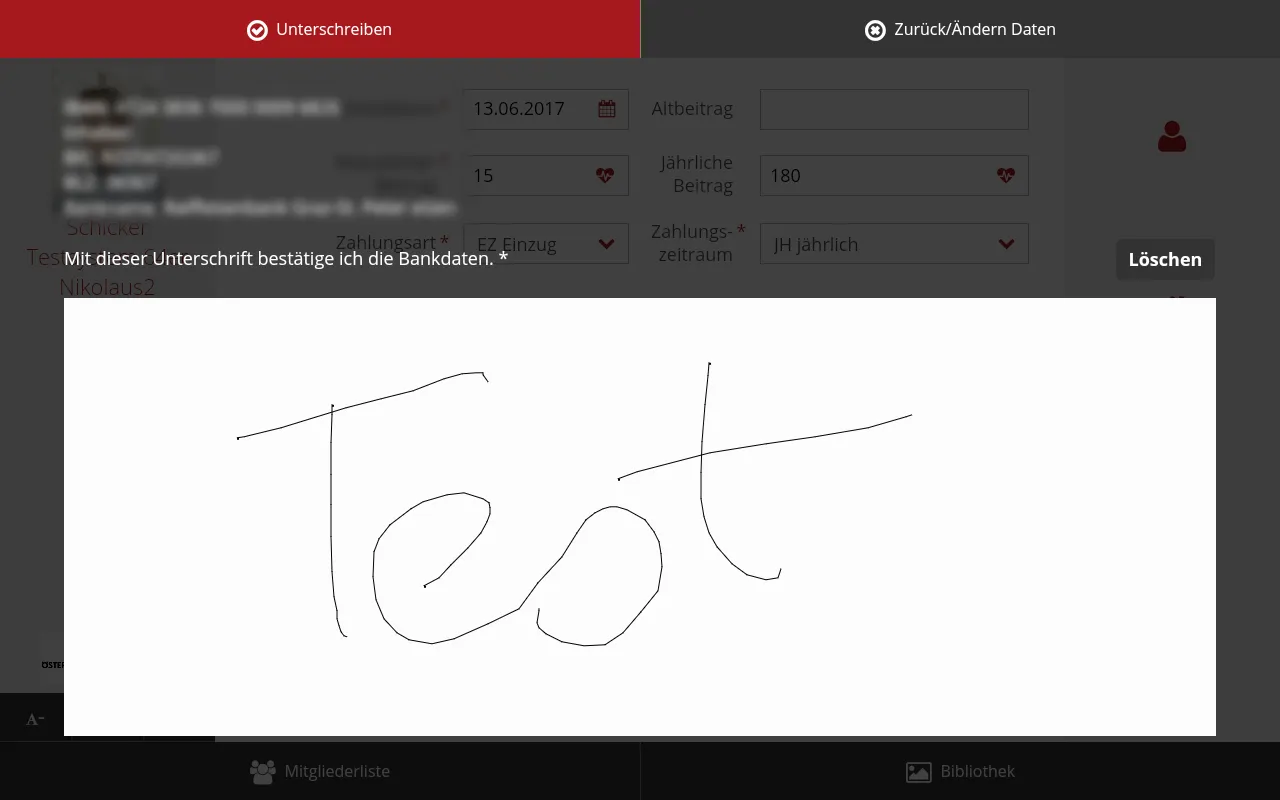Image resolution: width=1280 pixels, height=800 pixels.
Task: Decrease font size with the A- icon
Action: 35,719
